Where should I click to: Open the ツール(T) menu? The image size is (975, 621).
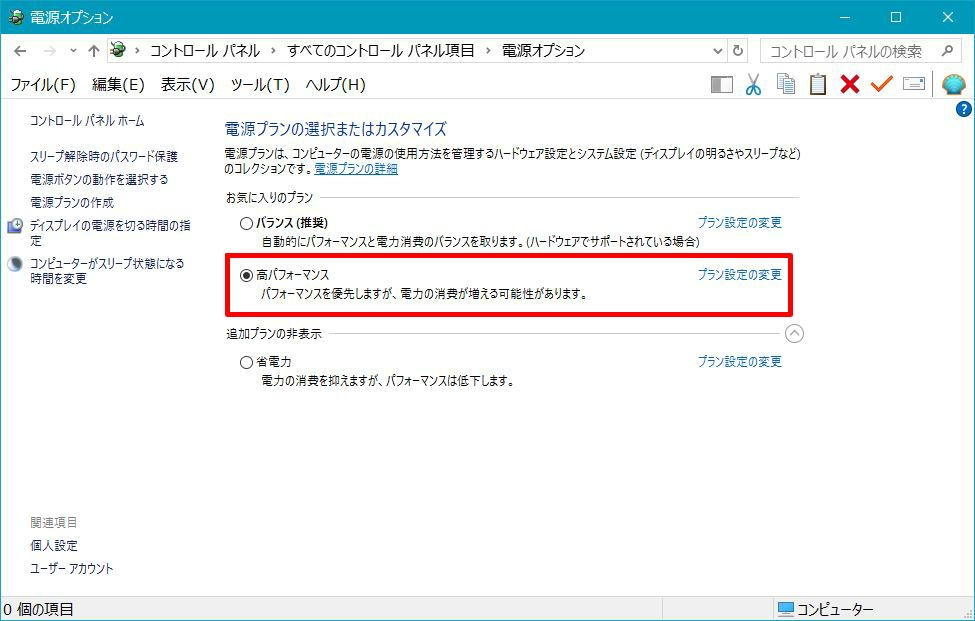[260, 85]
